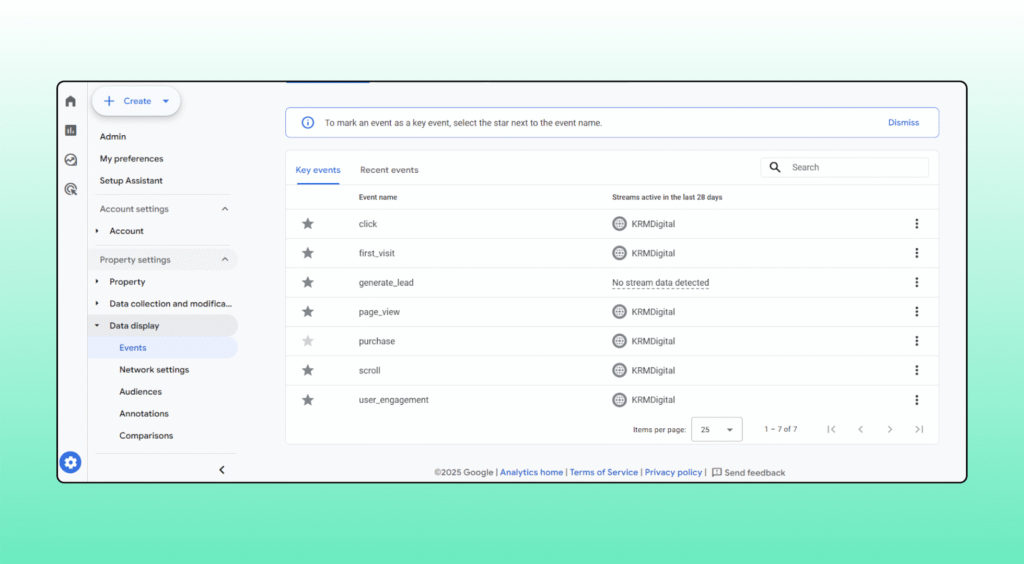Select Audiences in the sidebar
The height and width of the screenshot is (564, 1024).
tap(140, 392)
